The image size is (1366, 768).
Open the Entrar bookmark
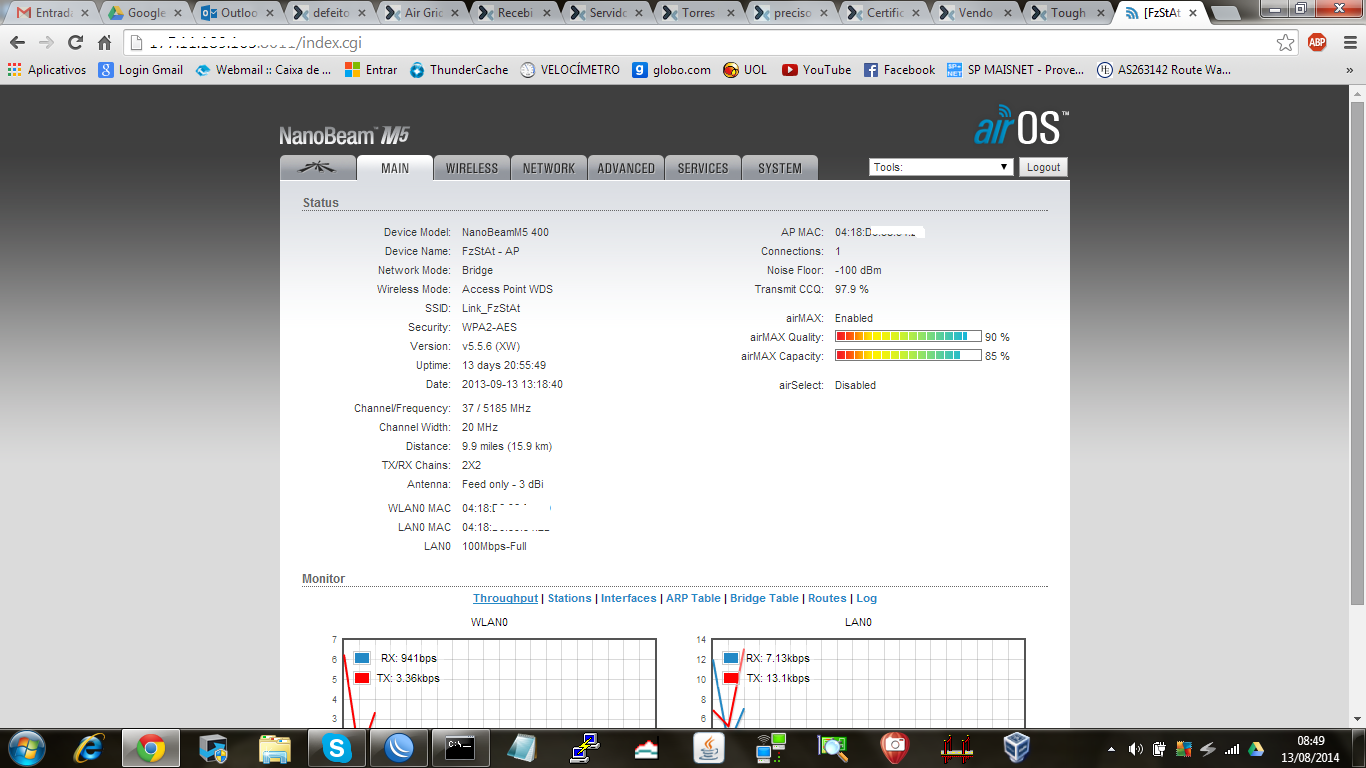point(371,70)
